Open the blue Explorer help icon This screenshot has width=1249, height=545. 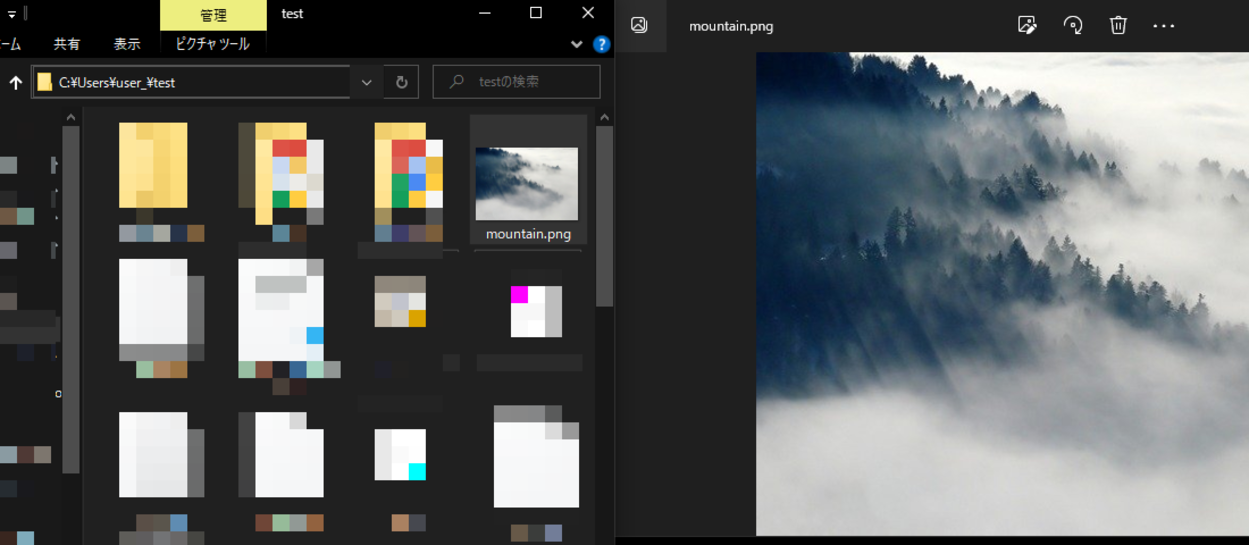pos(601,44)
